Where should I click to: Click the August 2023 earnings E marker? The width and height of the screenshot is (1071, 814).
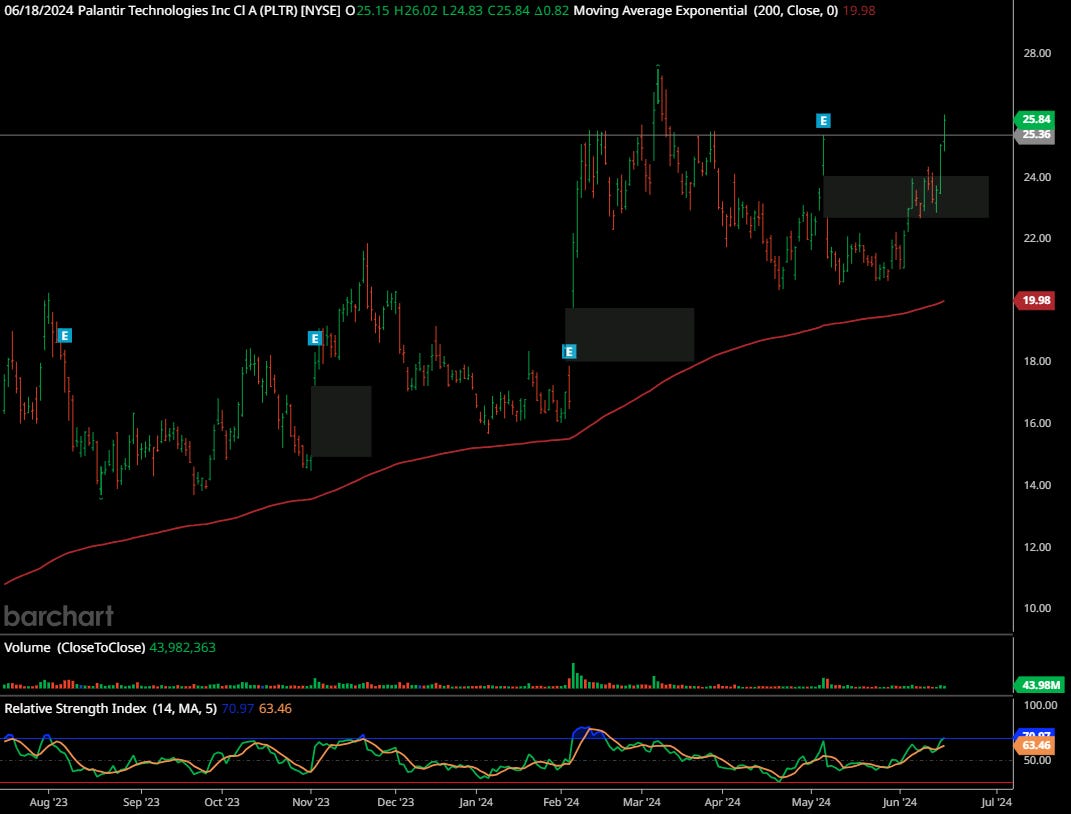[64, 335]
